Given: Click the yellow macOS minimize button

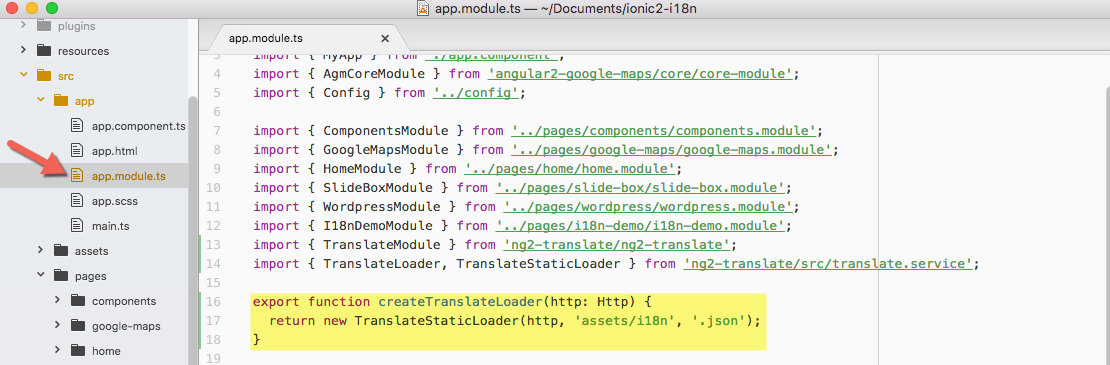Looking at the screenshot, I should (32, 8).
